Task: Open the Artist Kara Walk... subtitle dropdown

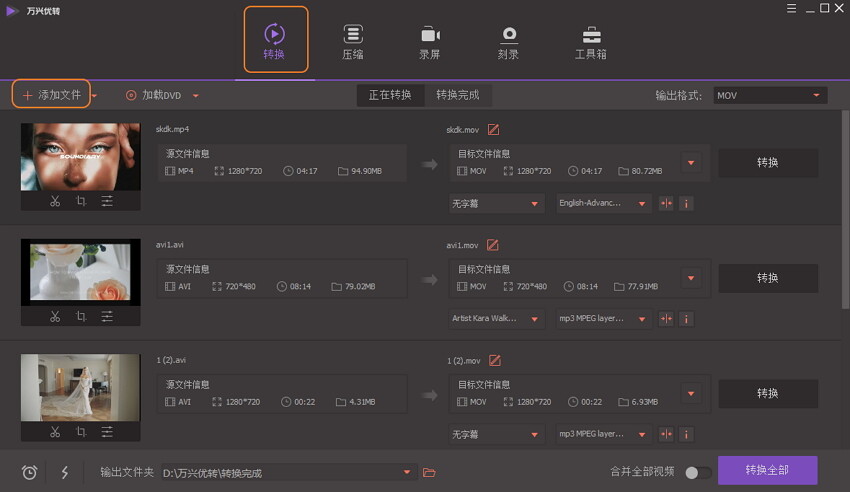Action: (496, 319)
